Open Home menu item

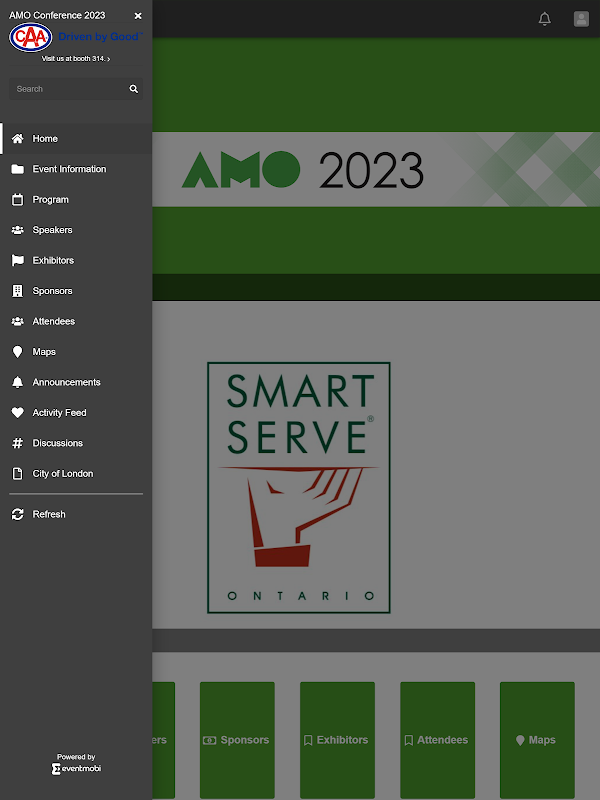(x=76, y=139)
